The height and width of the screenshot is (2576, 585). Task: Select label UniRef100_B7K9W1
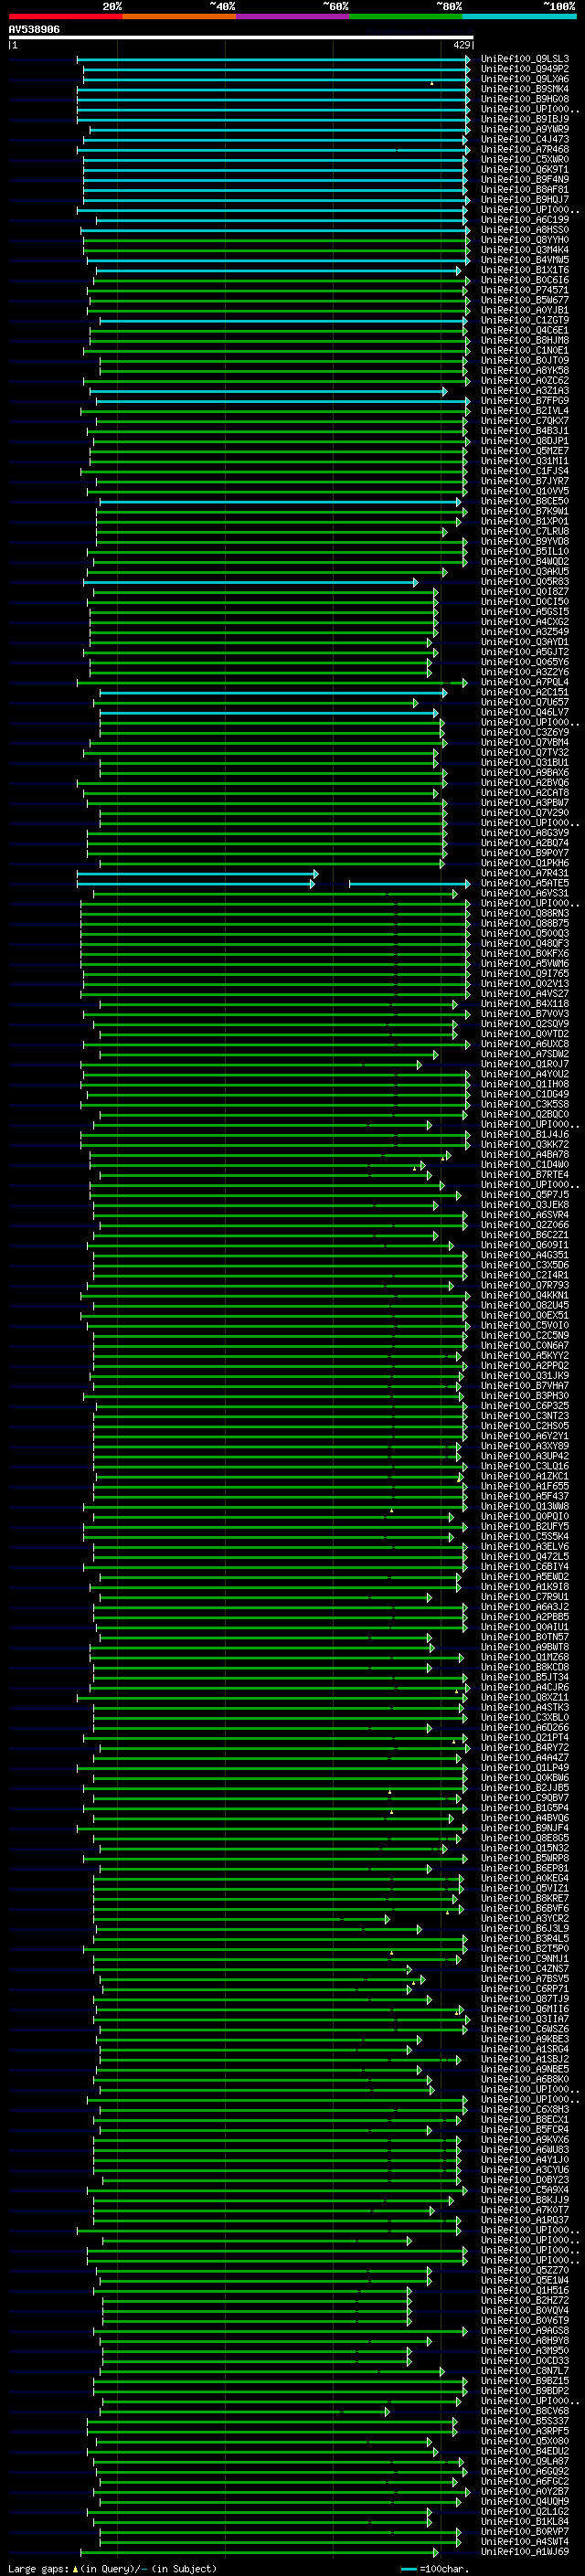point(525,511)
